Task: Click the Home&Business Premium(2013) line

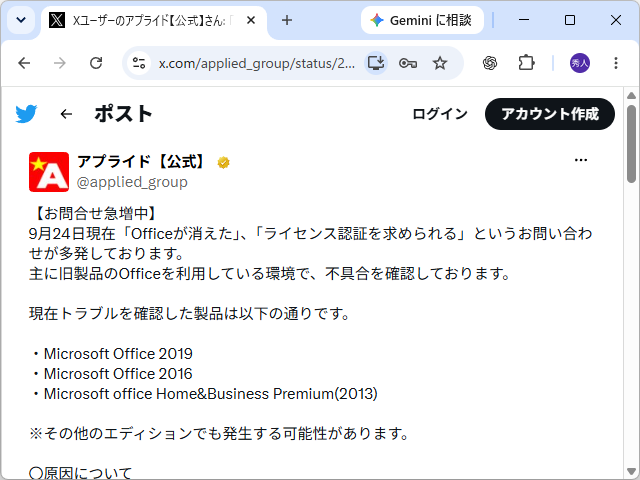Action: click(210, 394)
